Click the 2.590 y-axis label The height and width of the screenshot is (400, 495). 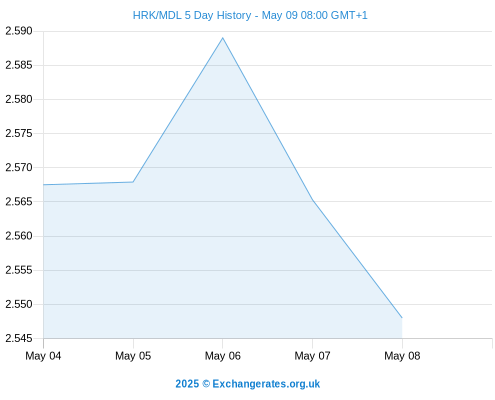point(19,31)
